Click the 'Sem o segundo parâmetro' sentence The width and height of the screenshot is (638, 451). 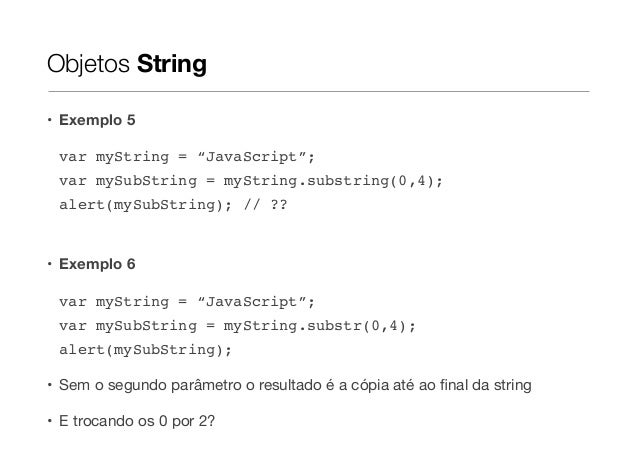pyautogui.click(x=200, y=385)
